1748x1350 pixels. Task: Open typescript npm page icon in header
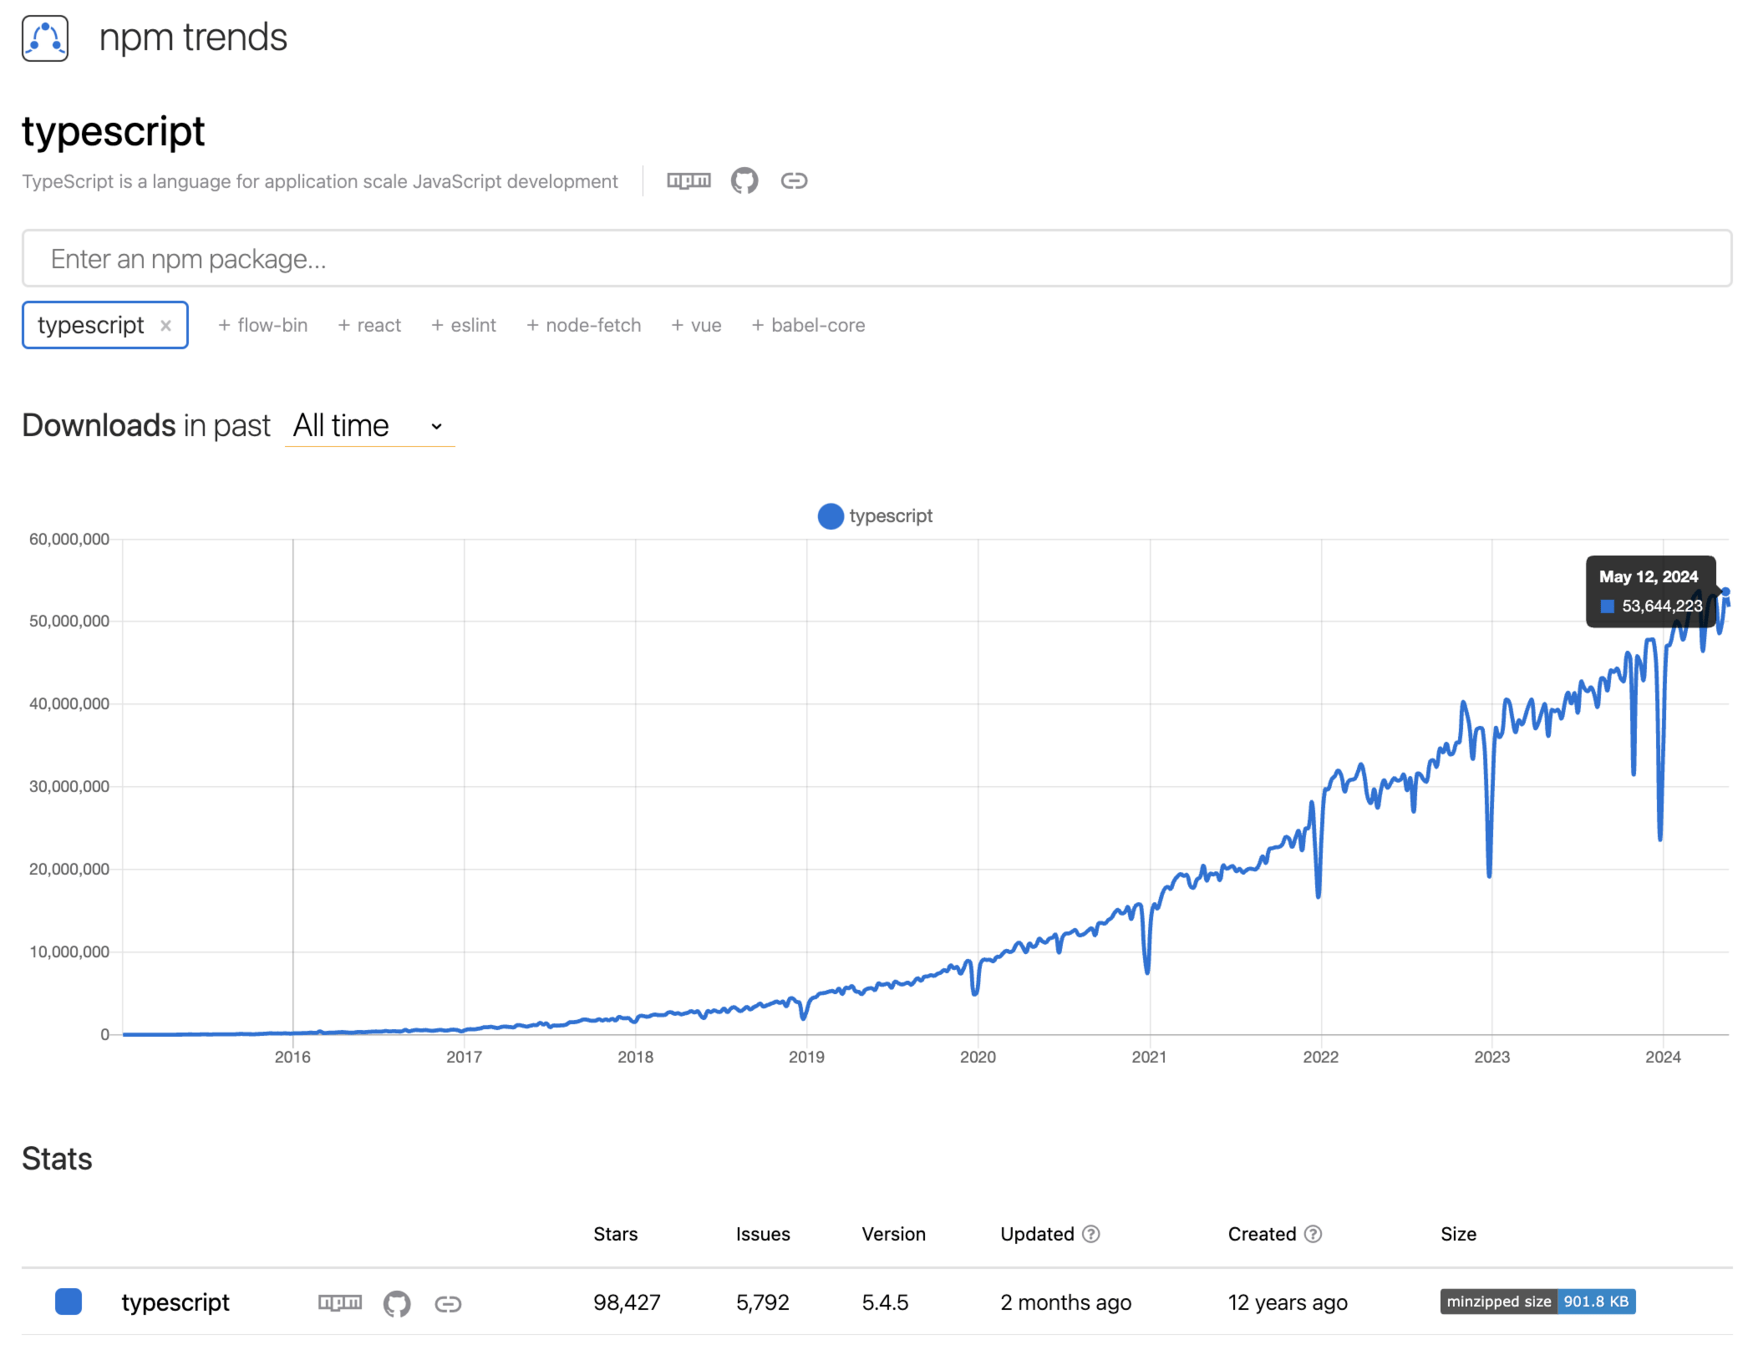tap(689, 181)
